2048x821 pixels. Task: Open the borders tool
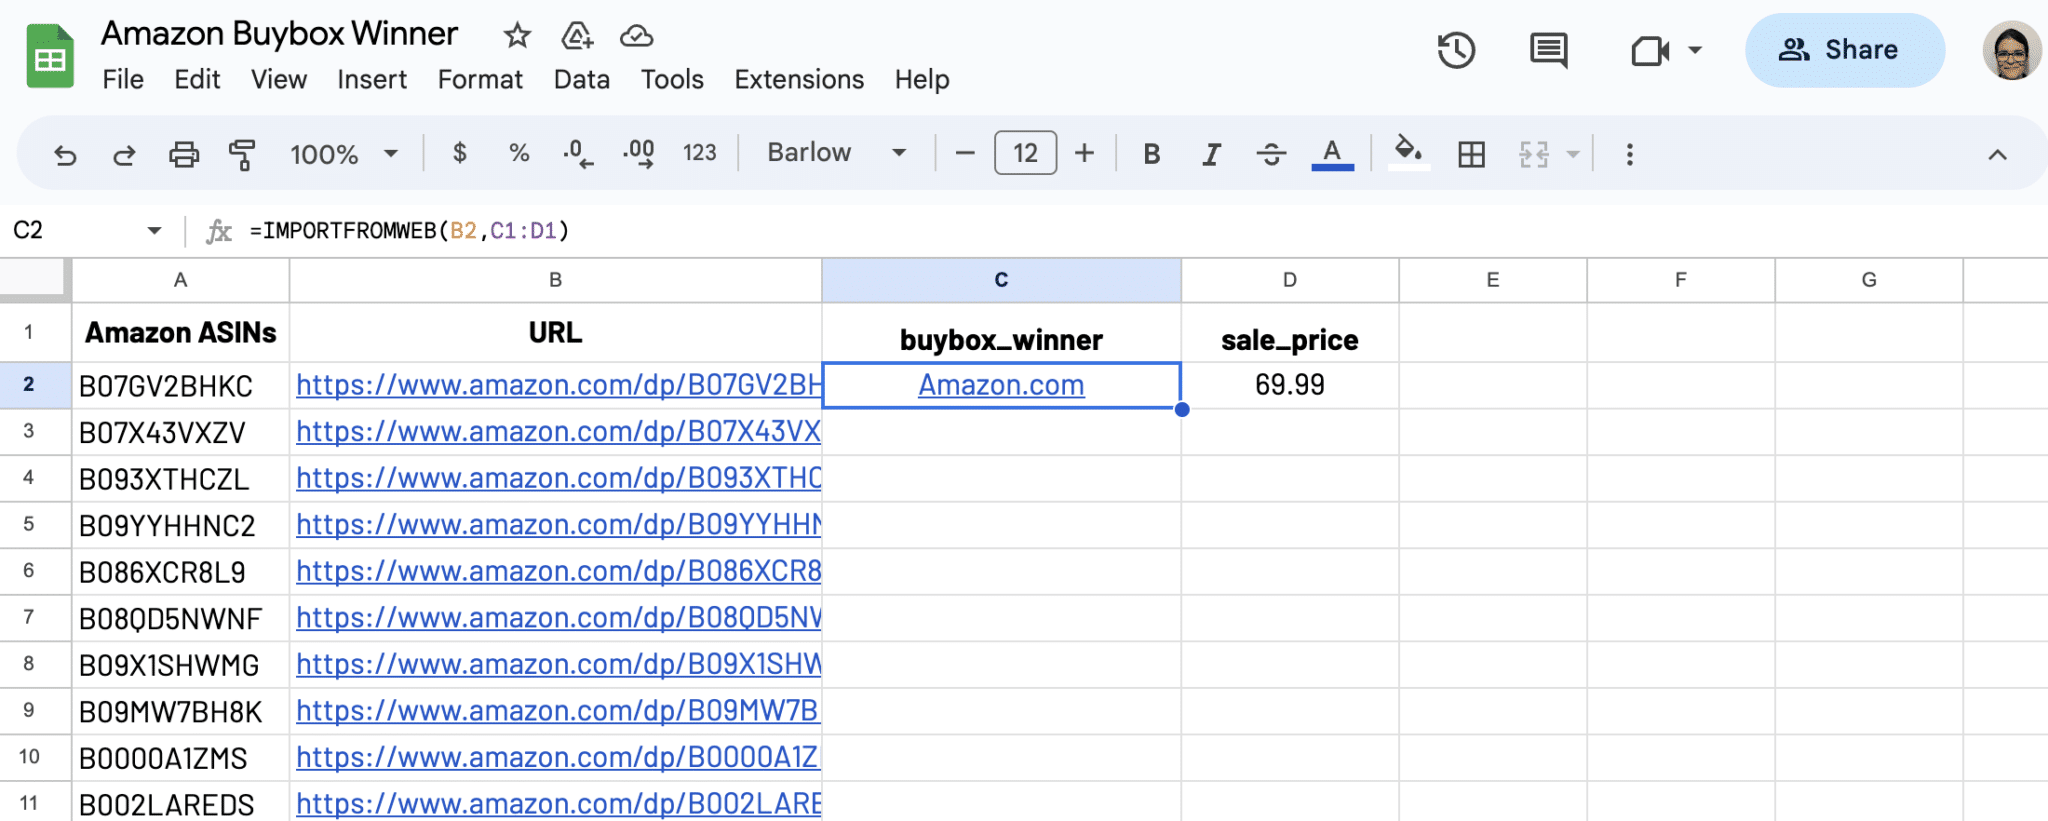(1471, 154)
